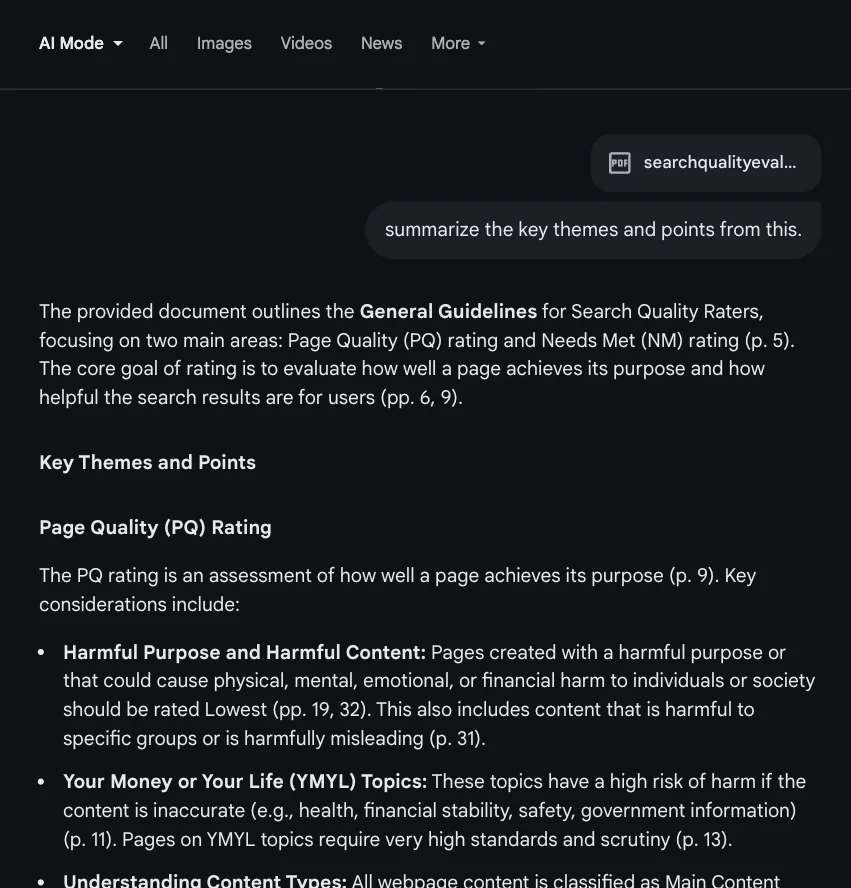Click the '(p. 13)' page citation

700,839
